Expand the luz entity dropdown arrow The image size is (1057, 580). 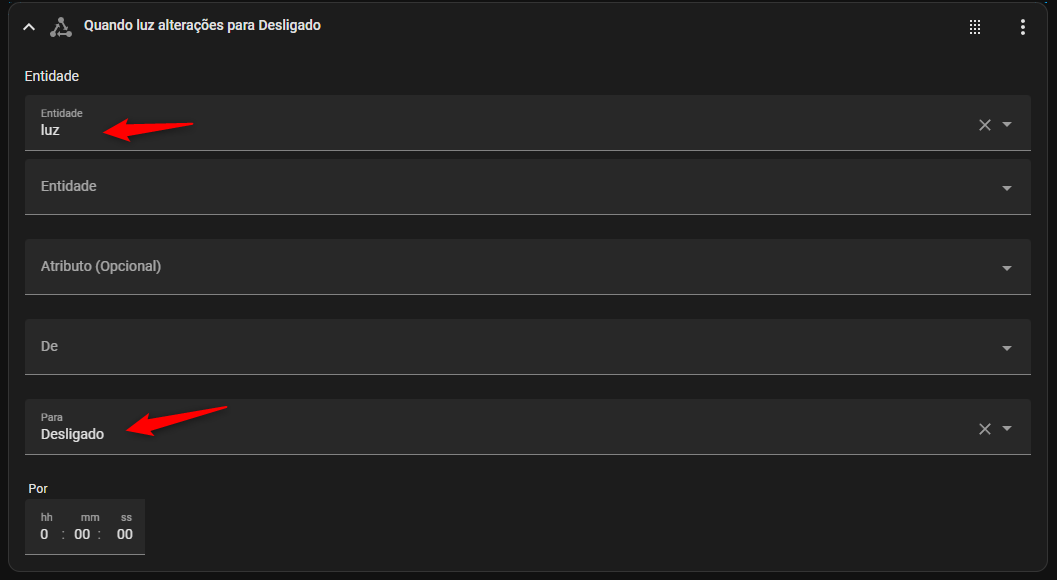tap(1007, 125)
